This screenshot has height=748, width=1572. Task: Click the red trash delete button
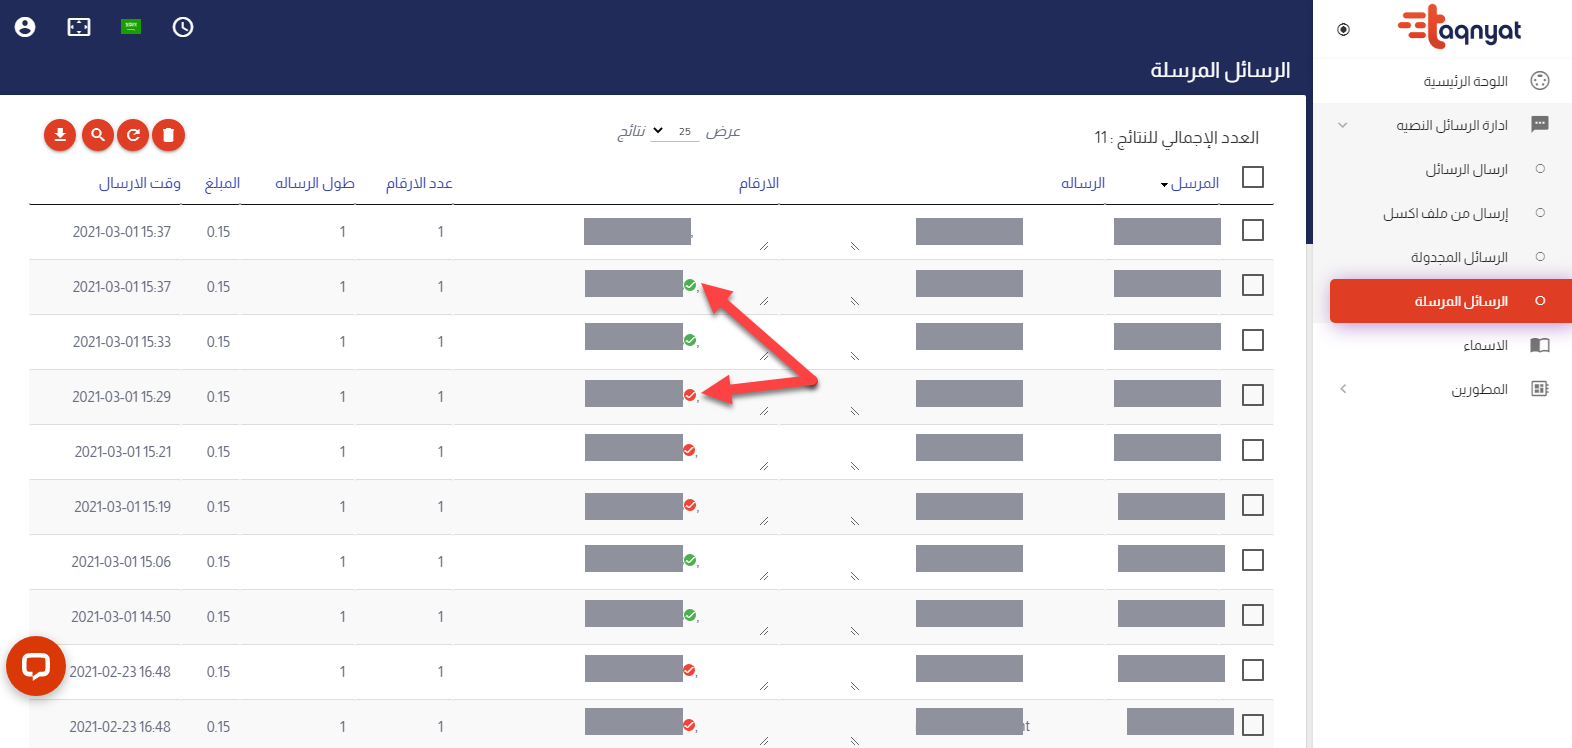(x=169, y=135)
